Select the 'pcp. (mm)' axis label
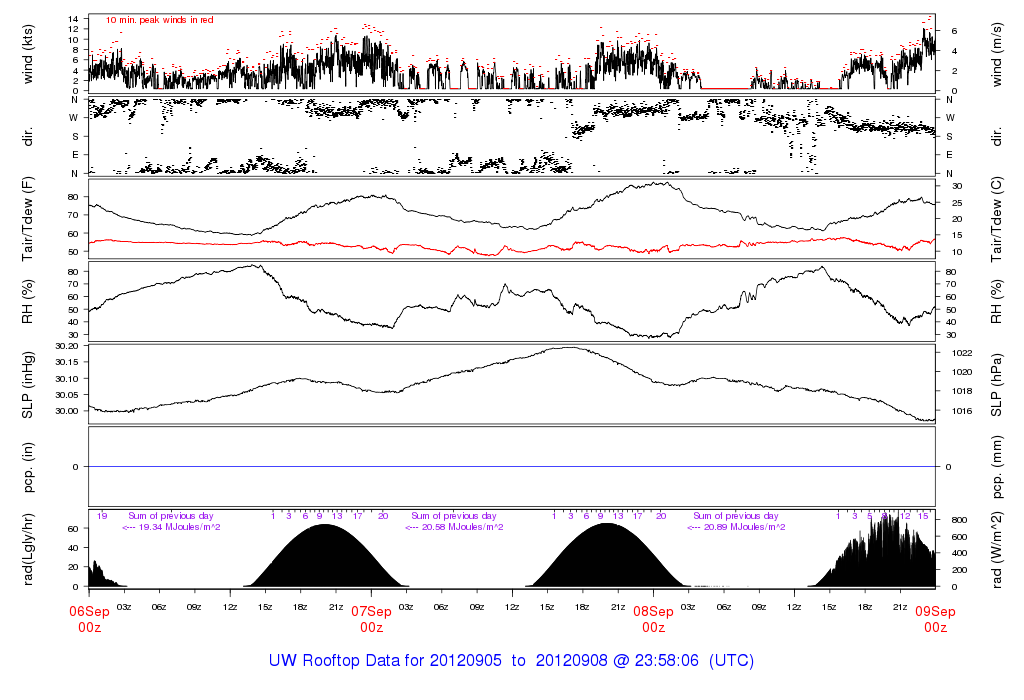 (x=997, y=466)
